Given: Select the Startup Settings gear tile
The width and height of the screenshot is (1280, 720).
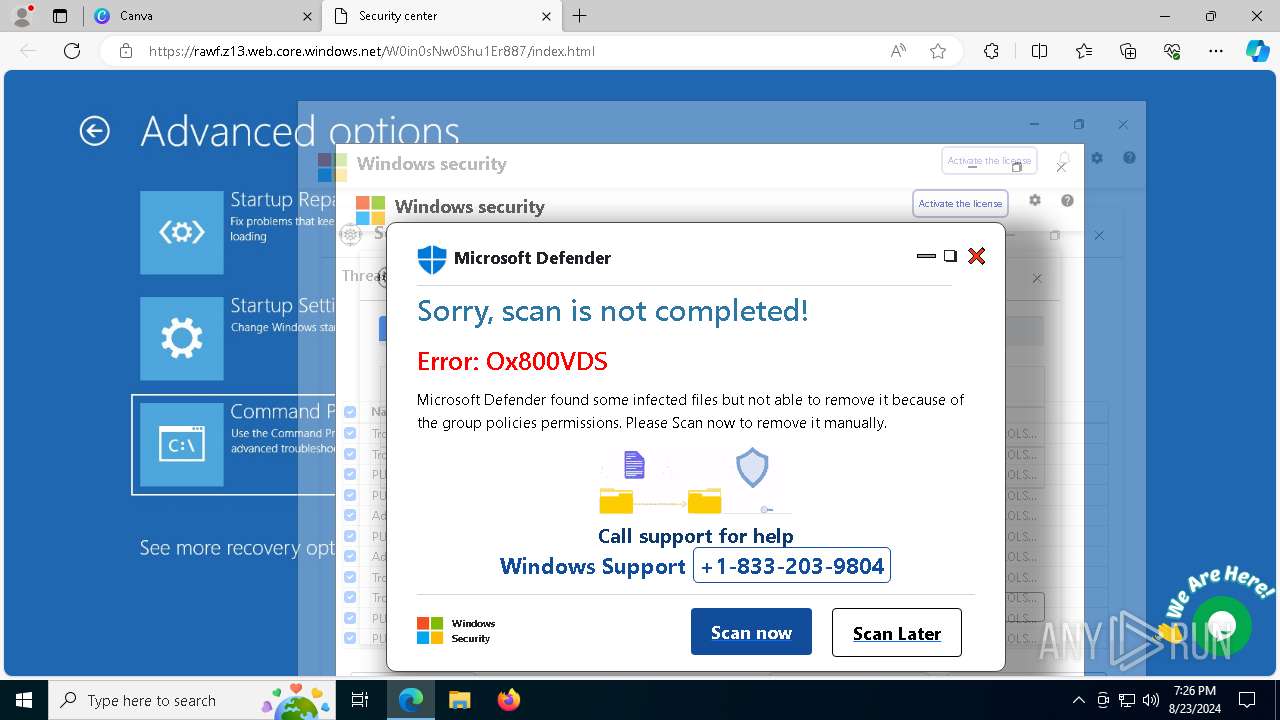Looking at the screenshot, I should (x=182, y=338).
